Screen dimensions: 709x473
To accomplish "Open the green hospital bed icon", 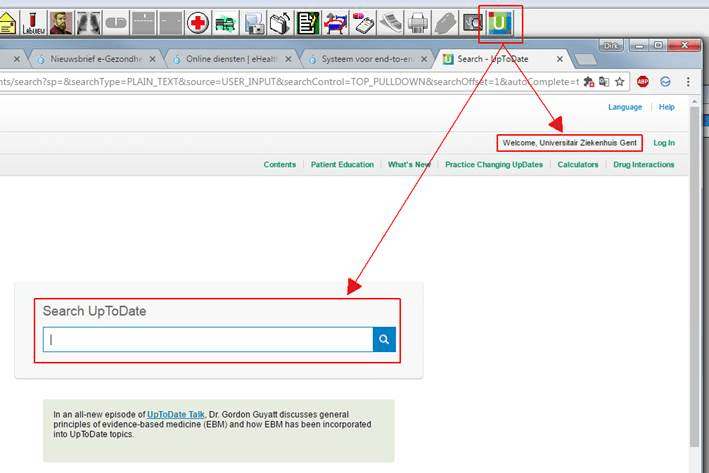I will click(x=226, y=23).
